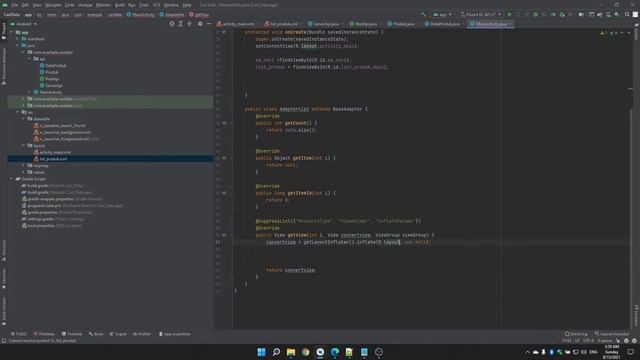
Task: Open Project panel gear settings
Action: tap(200, 24)
